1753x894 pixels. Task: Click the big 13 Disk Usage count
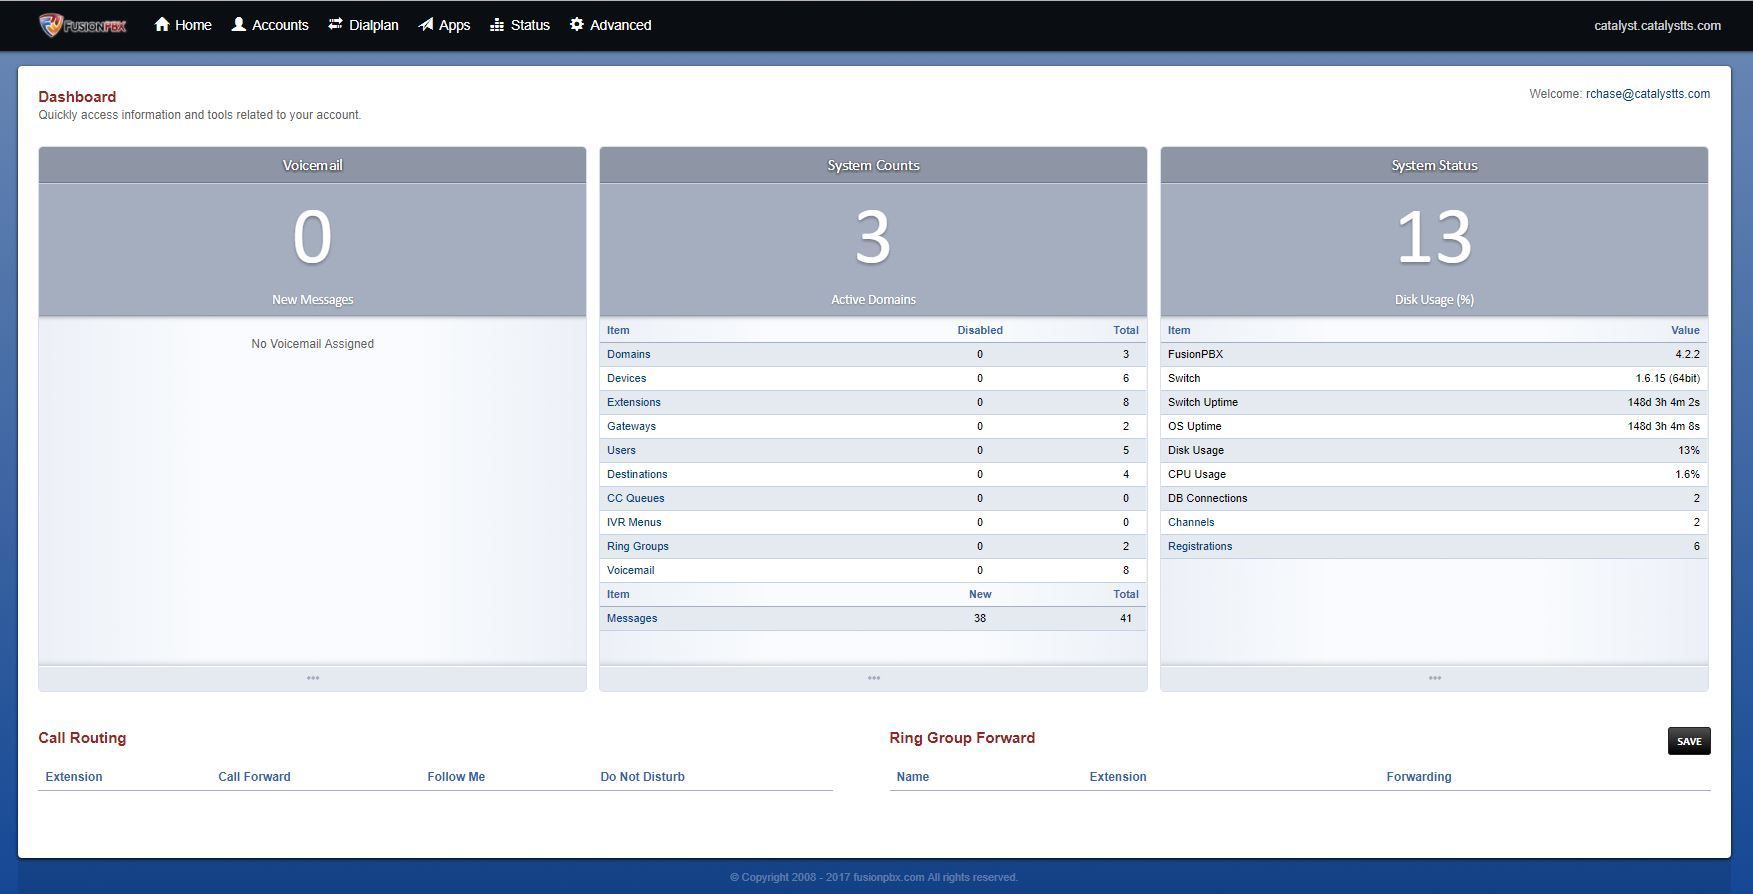pyautogui.click(x=1434, y=238)
